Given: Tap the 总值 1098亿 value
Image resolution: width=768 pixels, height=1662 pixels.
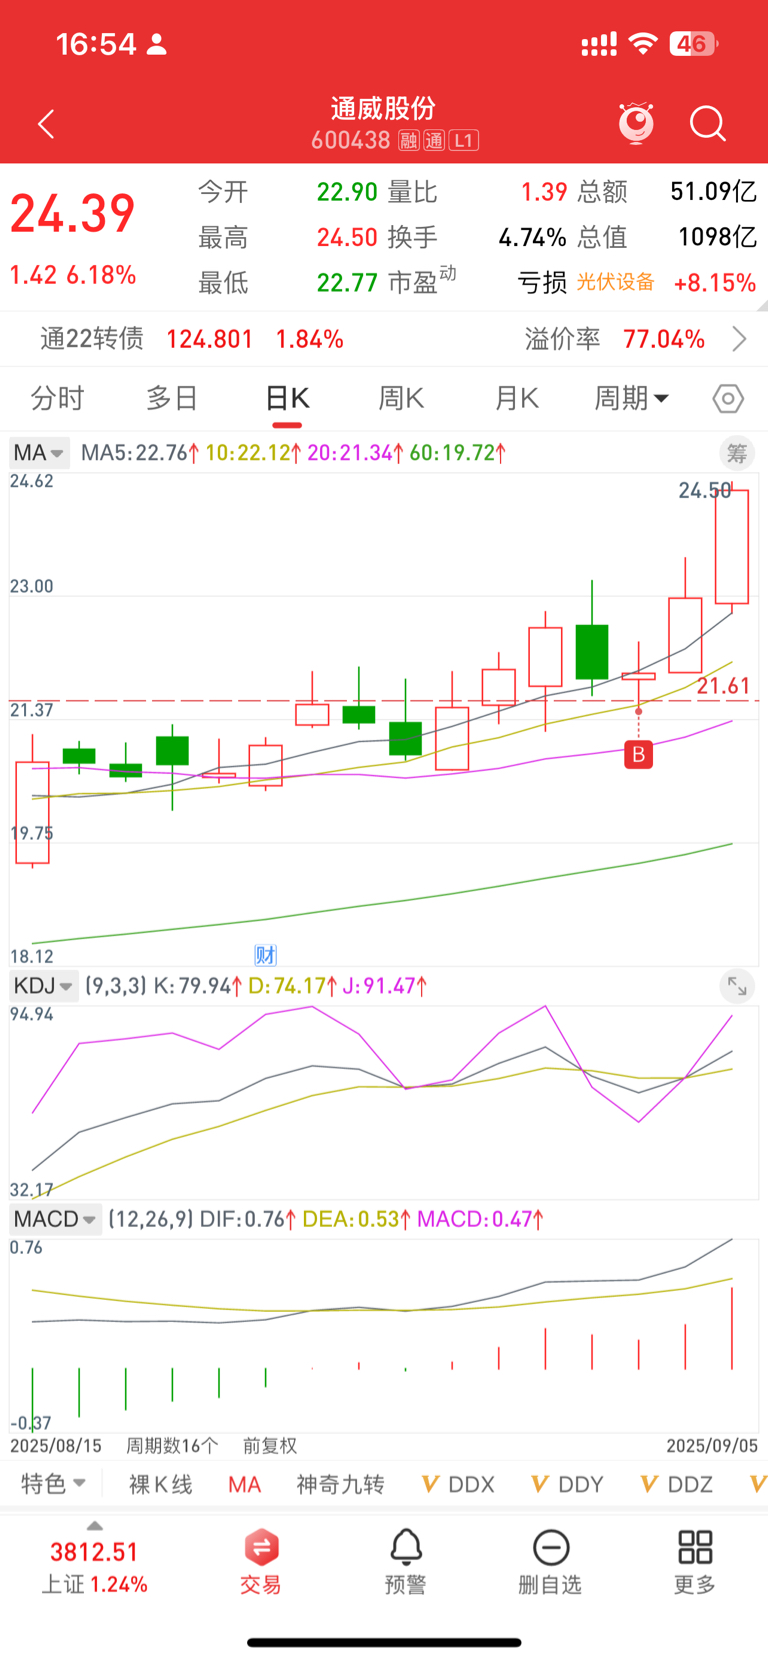Looking at the screenshot, I should (x=717, y=237).
